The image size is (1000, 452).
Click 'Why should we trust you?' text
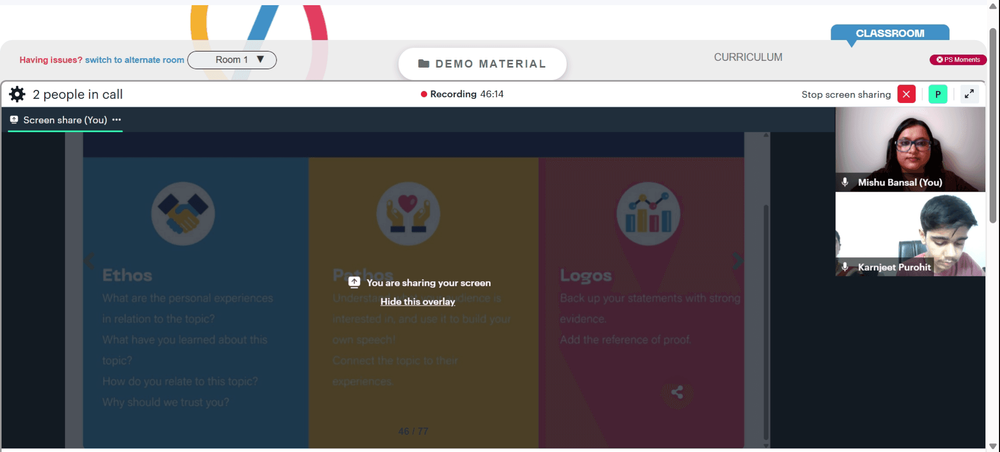166,402
